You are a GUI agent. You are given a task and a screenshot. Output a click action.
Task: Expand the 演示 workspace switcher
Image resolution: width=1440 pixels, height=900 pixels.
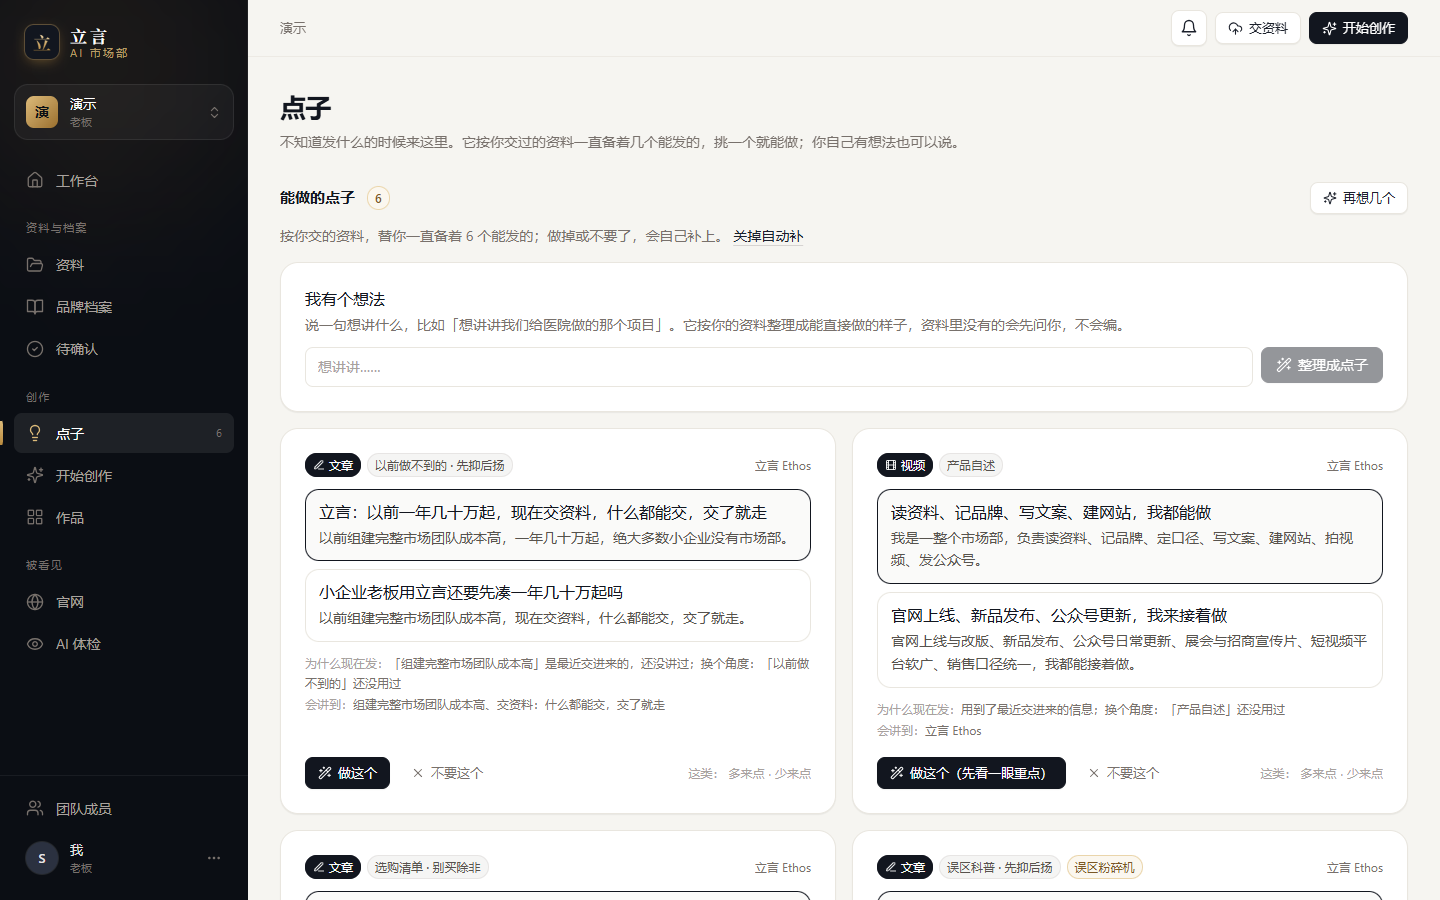[124, 112]
